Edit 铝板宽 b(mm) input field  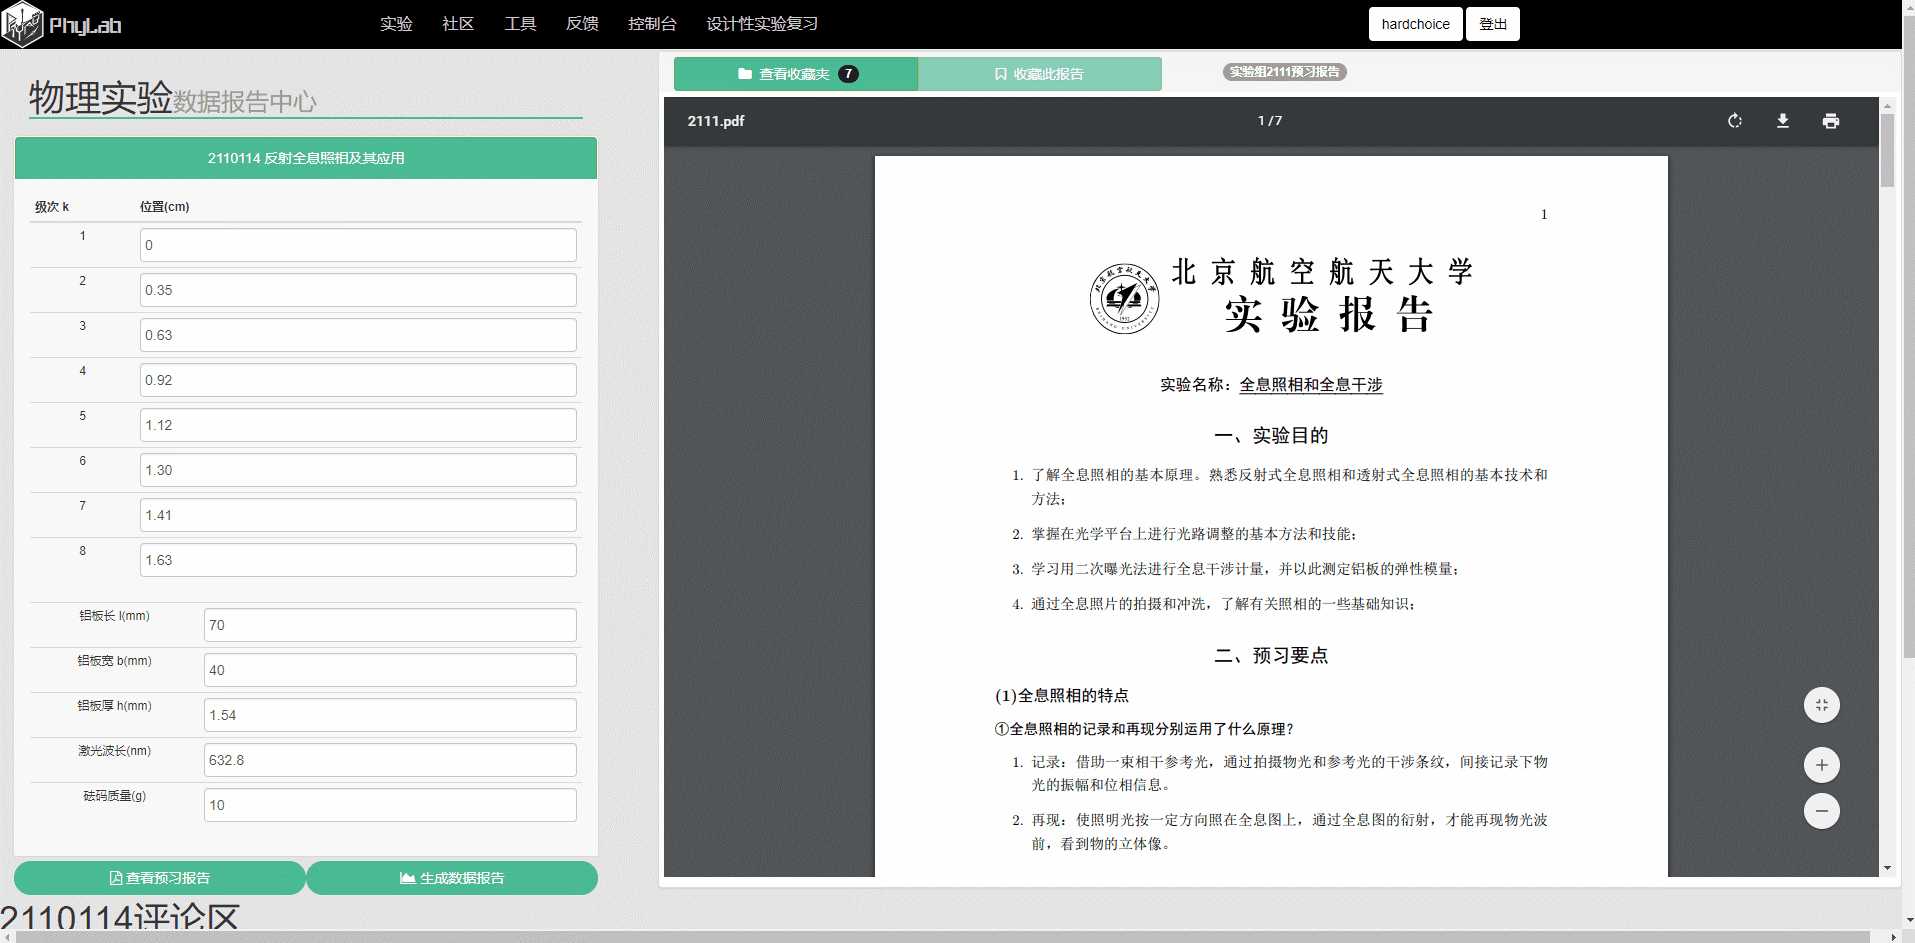pyautogui.click(x=390, y=670)
